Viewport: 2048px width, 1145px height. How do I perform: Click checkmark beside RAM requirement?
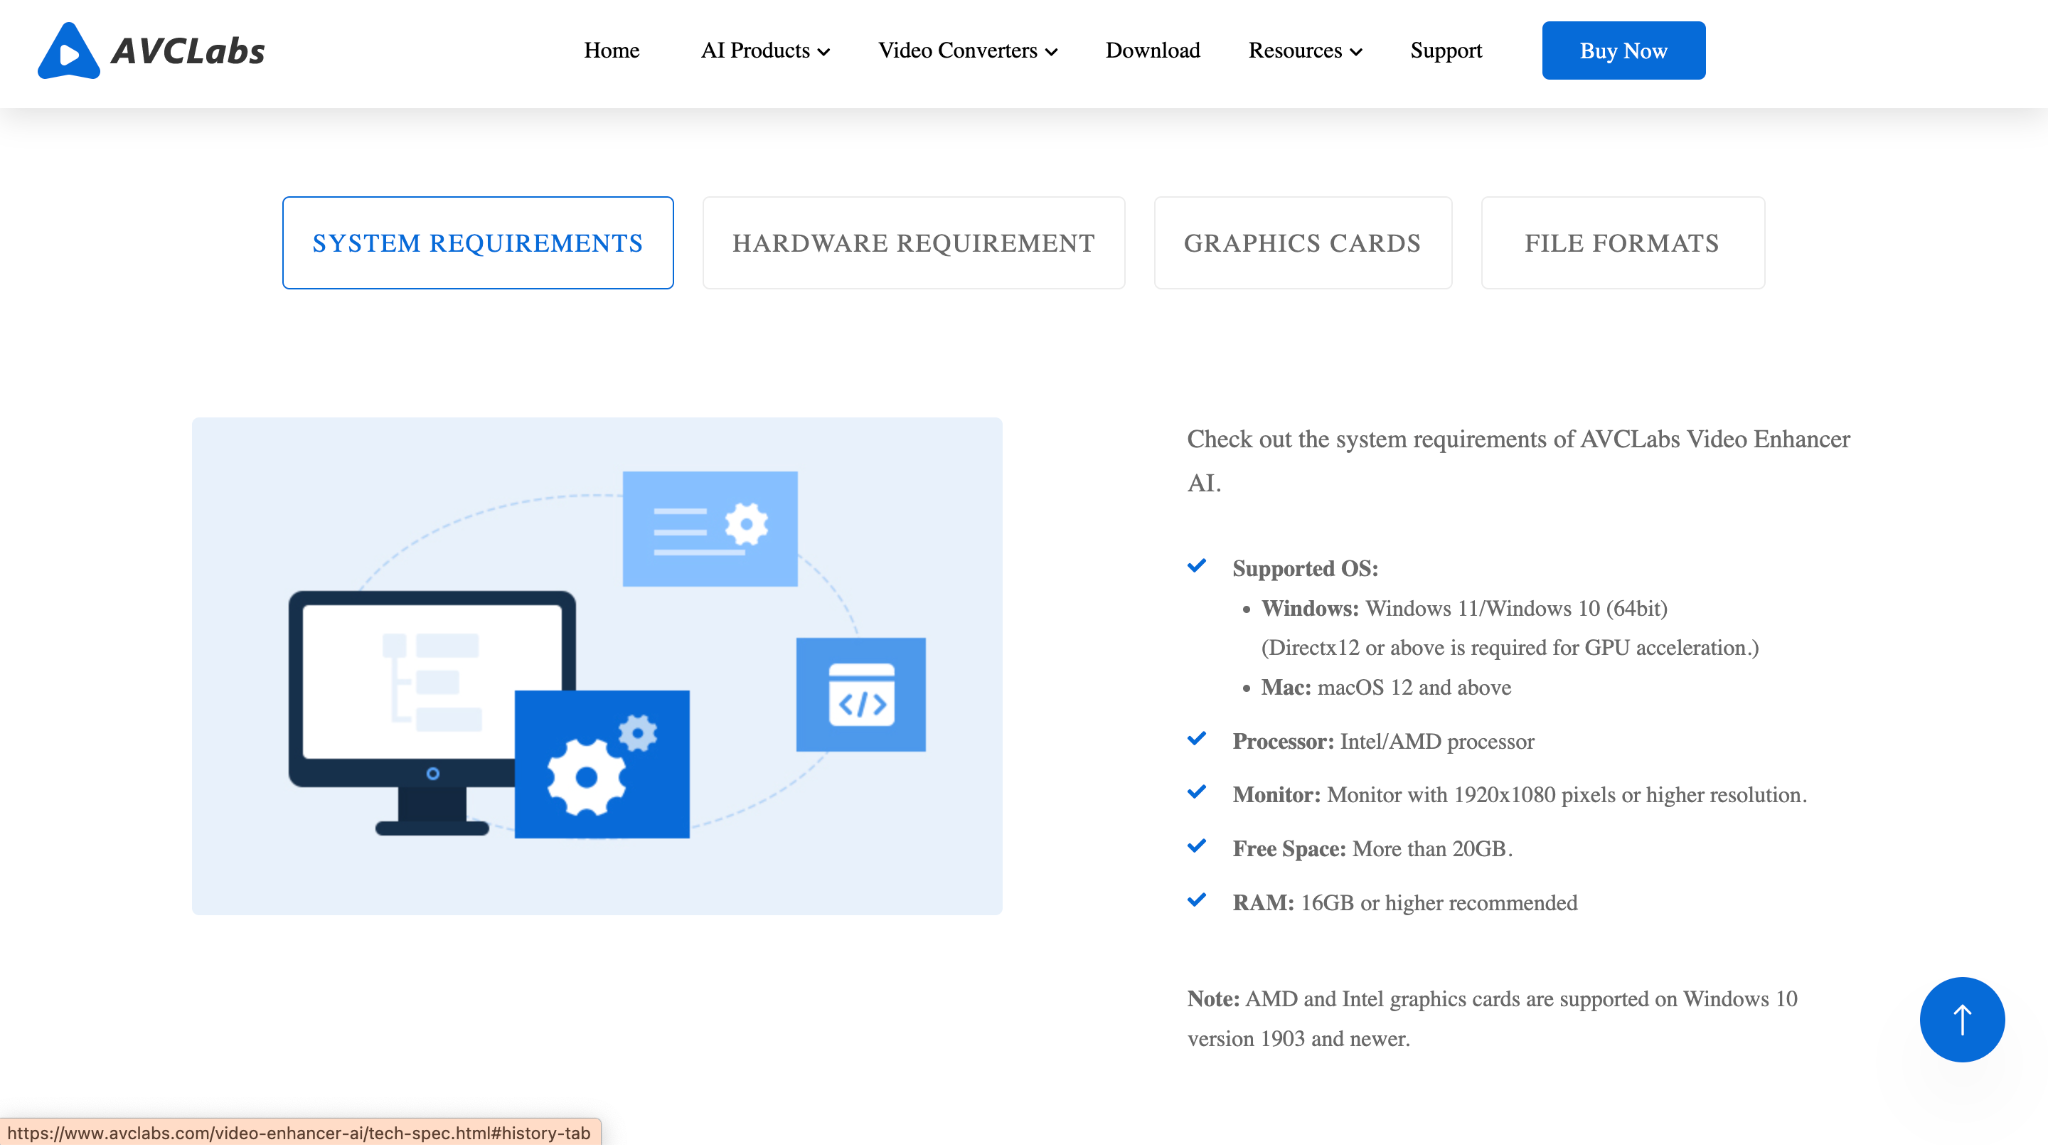point(1197,900)
